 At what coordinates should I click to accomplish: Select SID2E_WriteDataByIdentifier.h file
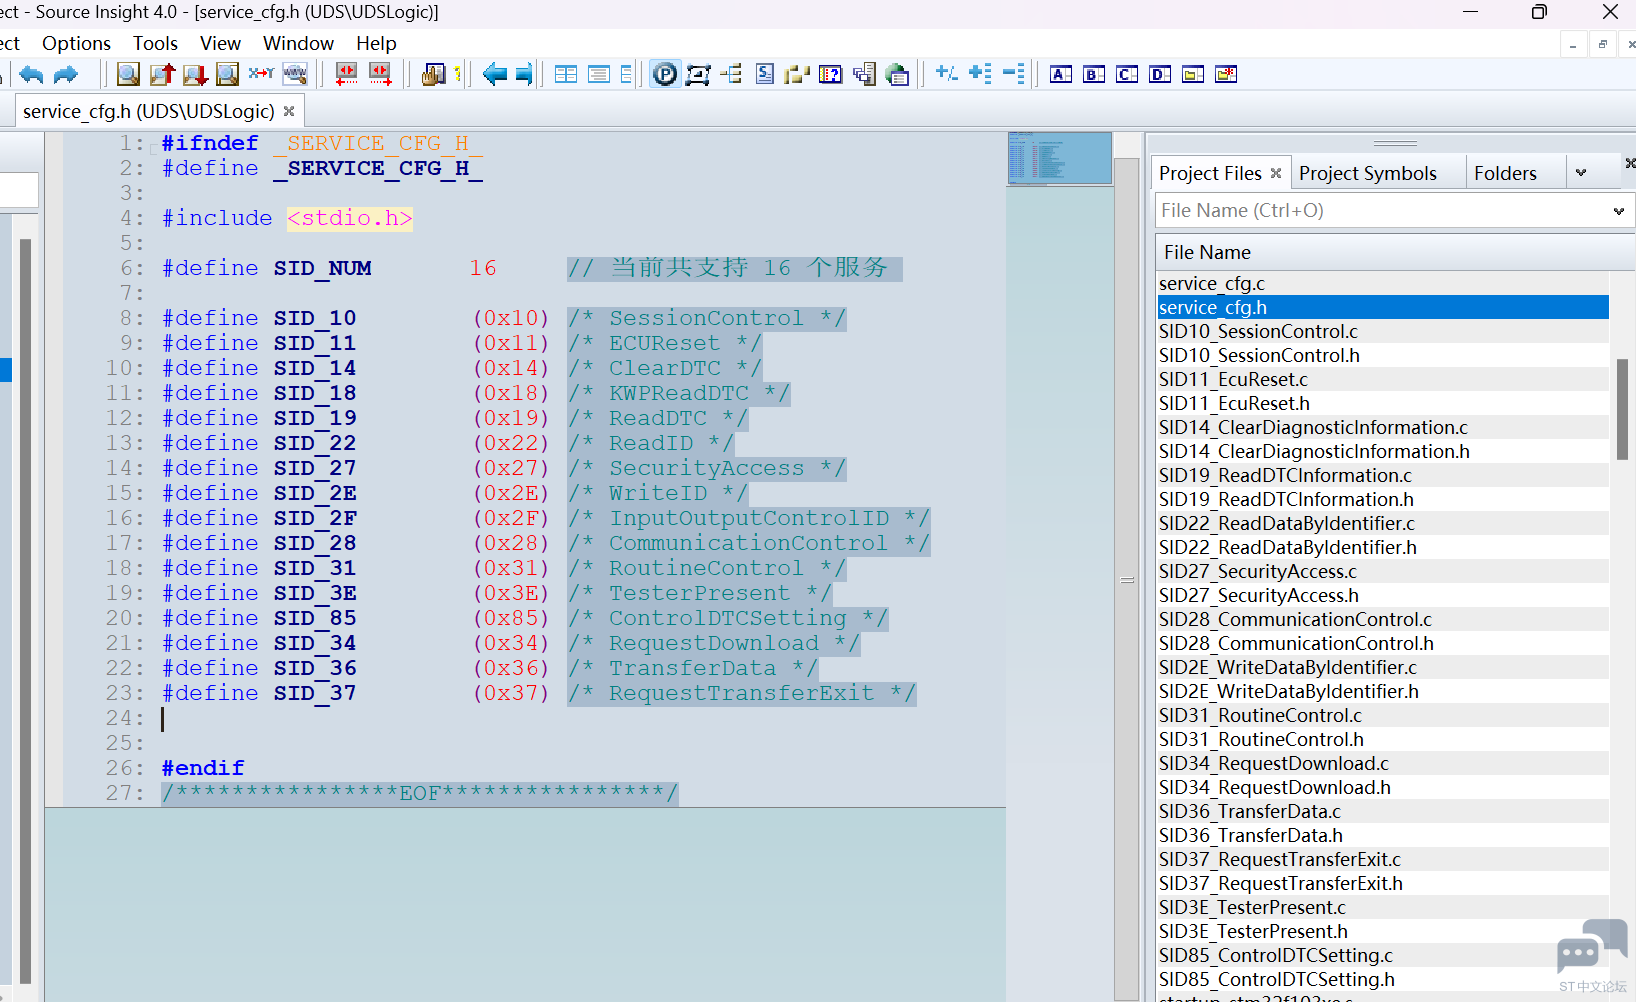pos(1383,692)
